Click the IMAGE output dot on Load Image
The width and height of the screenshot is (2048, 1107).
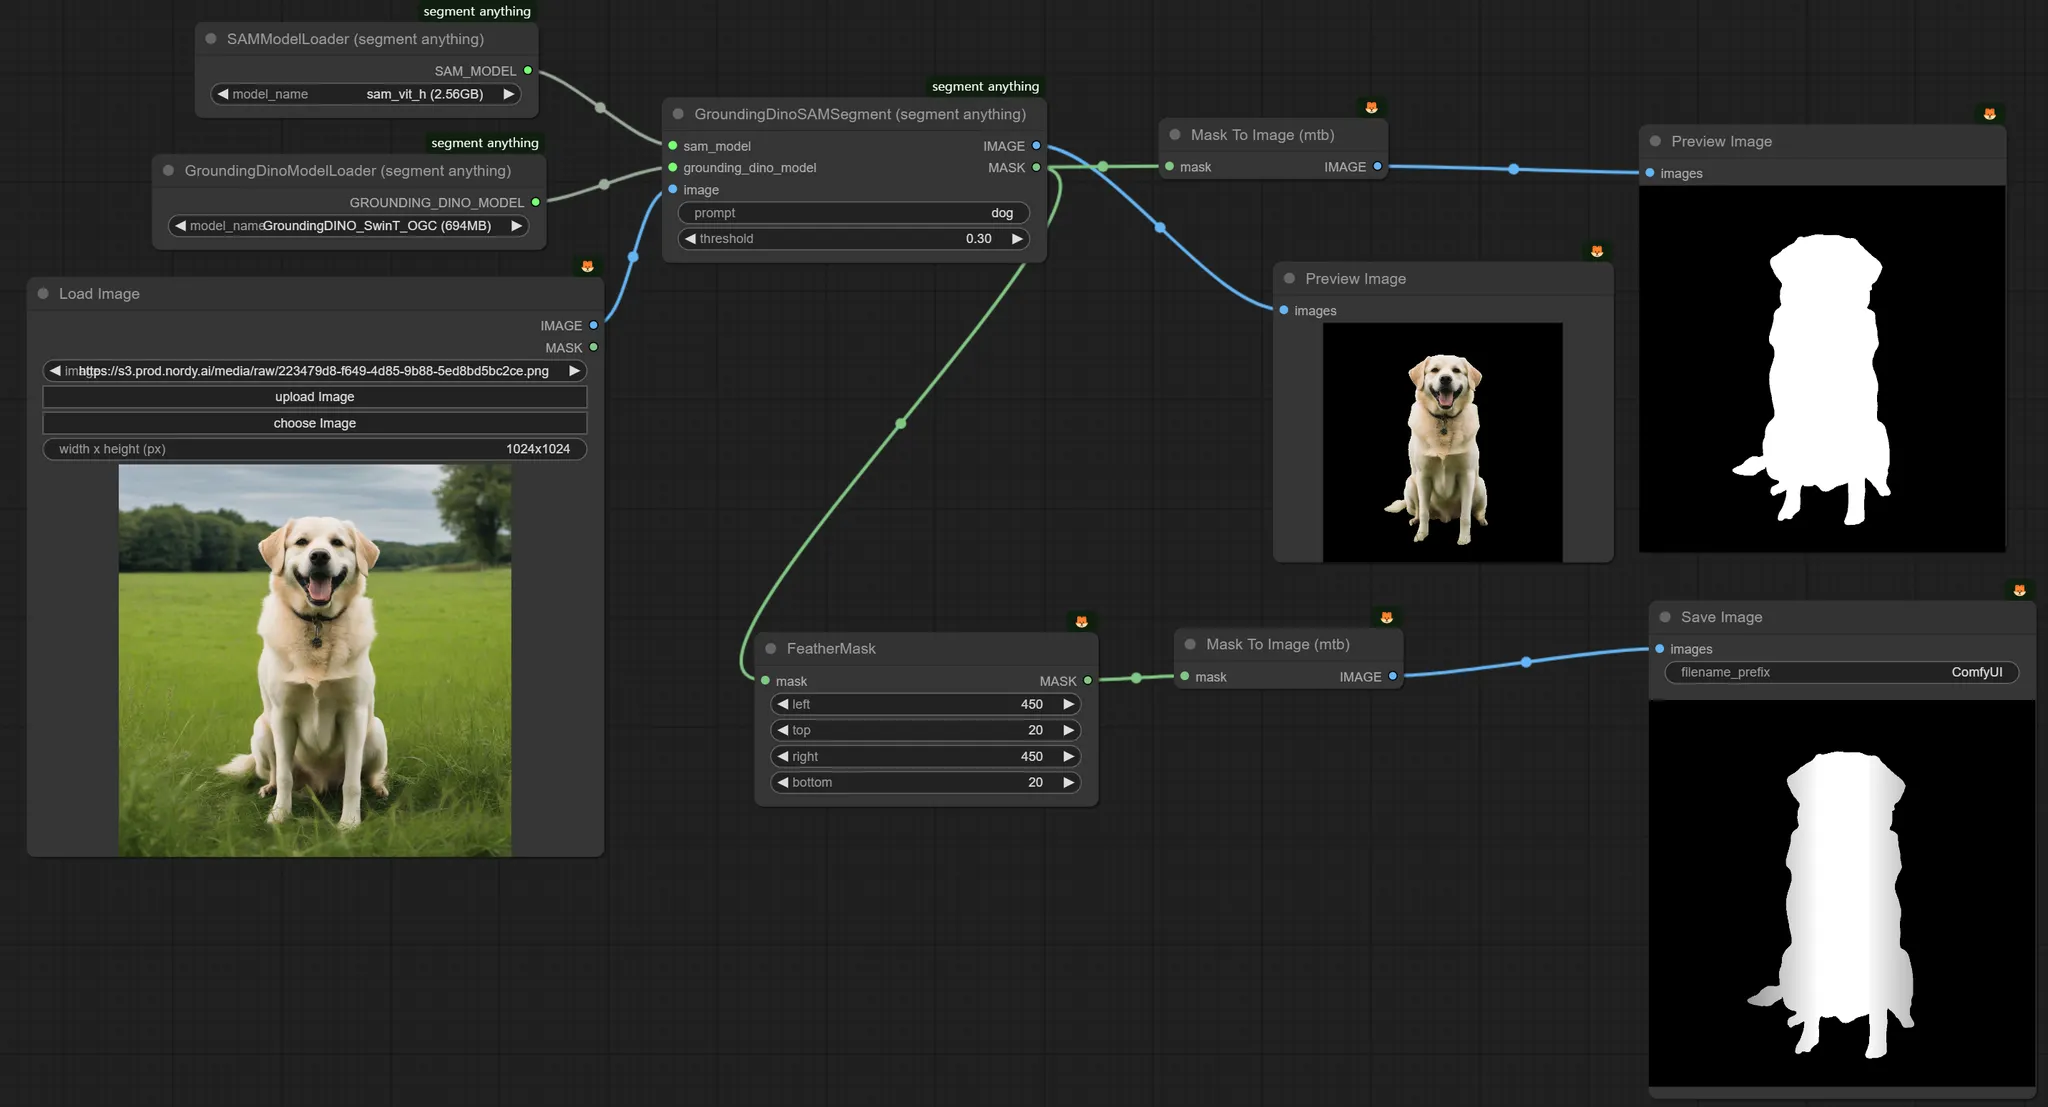pyautogui.click(x=594, y=326)
